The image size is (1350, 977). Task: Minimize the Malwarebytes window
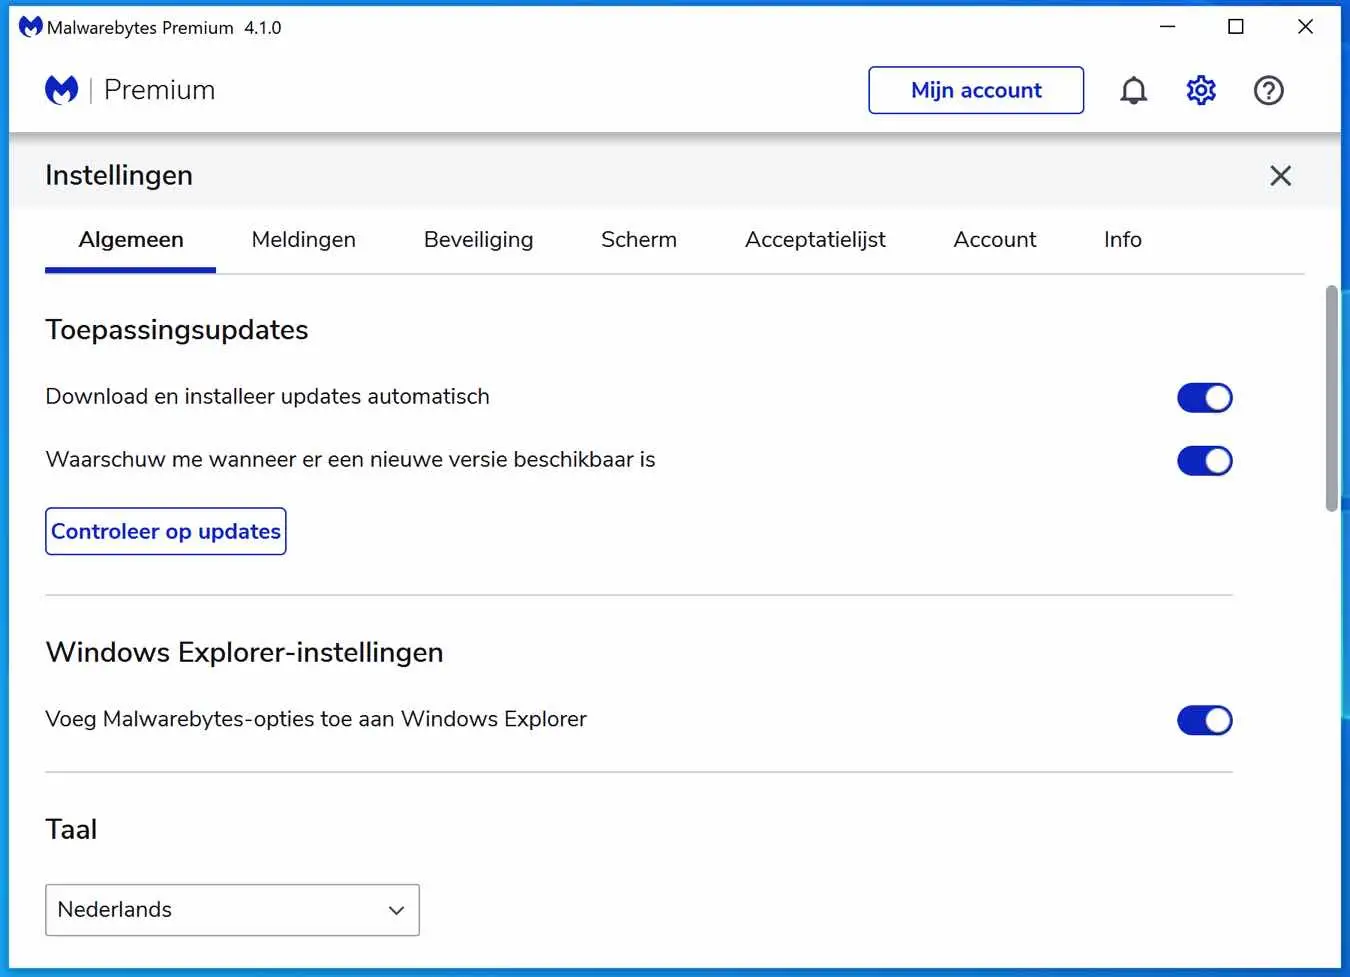coord(1167,27)
